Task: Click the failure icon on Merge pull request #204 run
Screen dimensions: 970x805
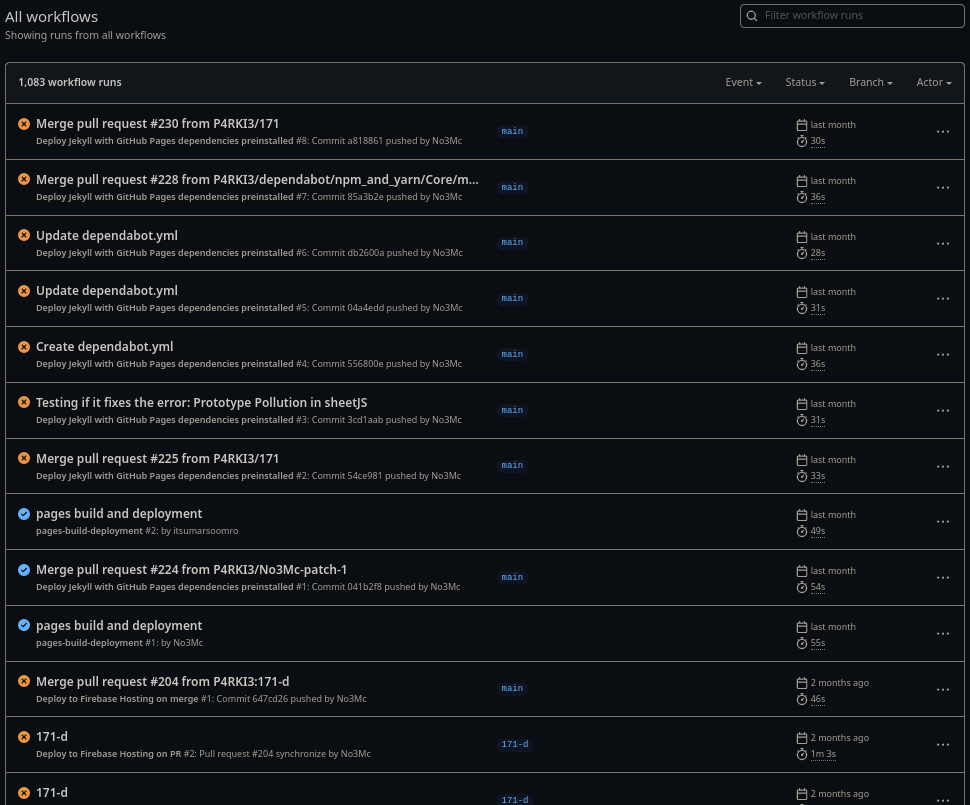Action: click(24, 681)
